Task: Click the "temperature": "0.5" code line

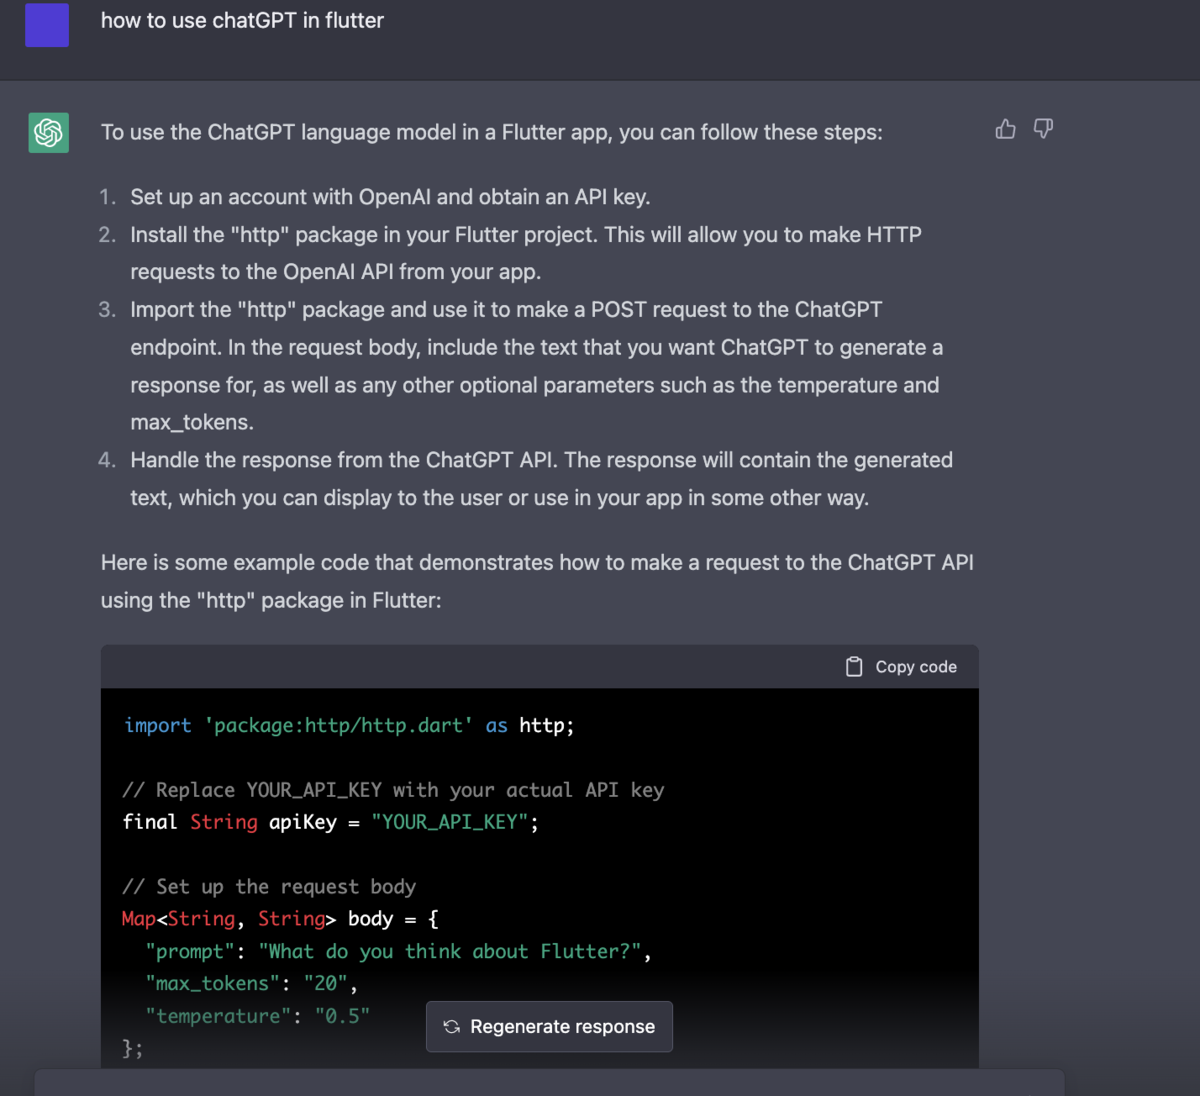Action: 257,1016
